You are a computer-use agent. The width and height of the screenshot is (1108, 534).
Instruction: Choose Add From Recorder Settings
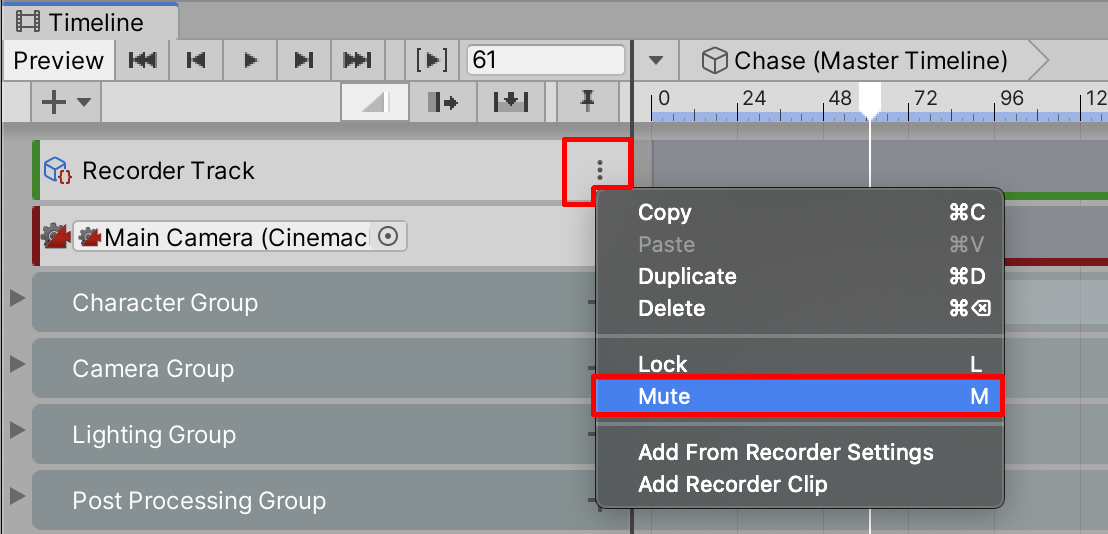(799, 452)
